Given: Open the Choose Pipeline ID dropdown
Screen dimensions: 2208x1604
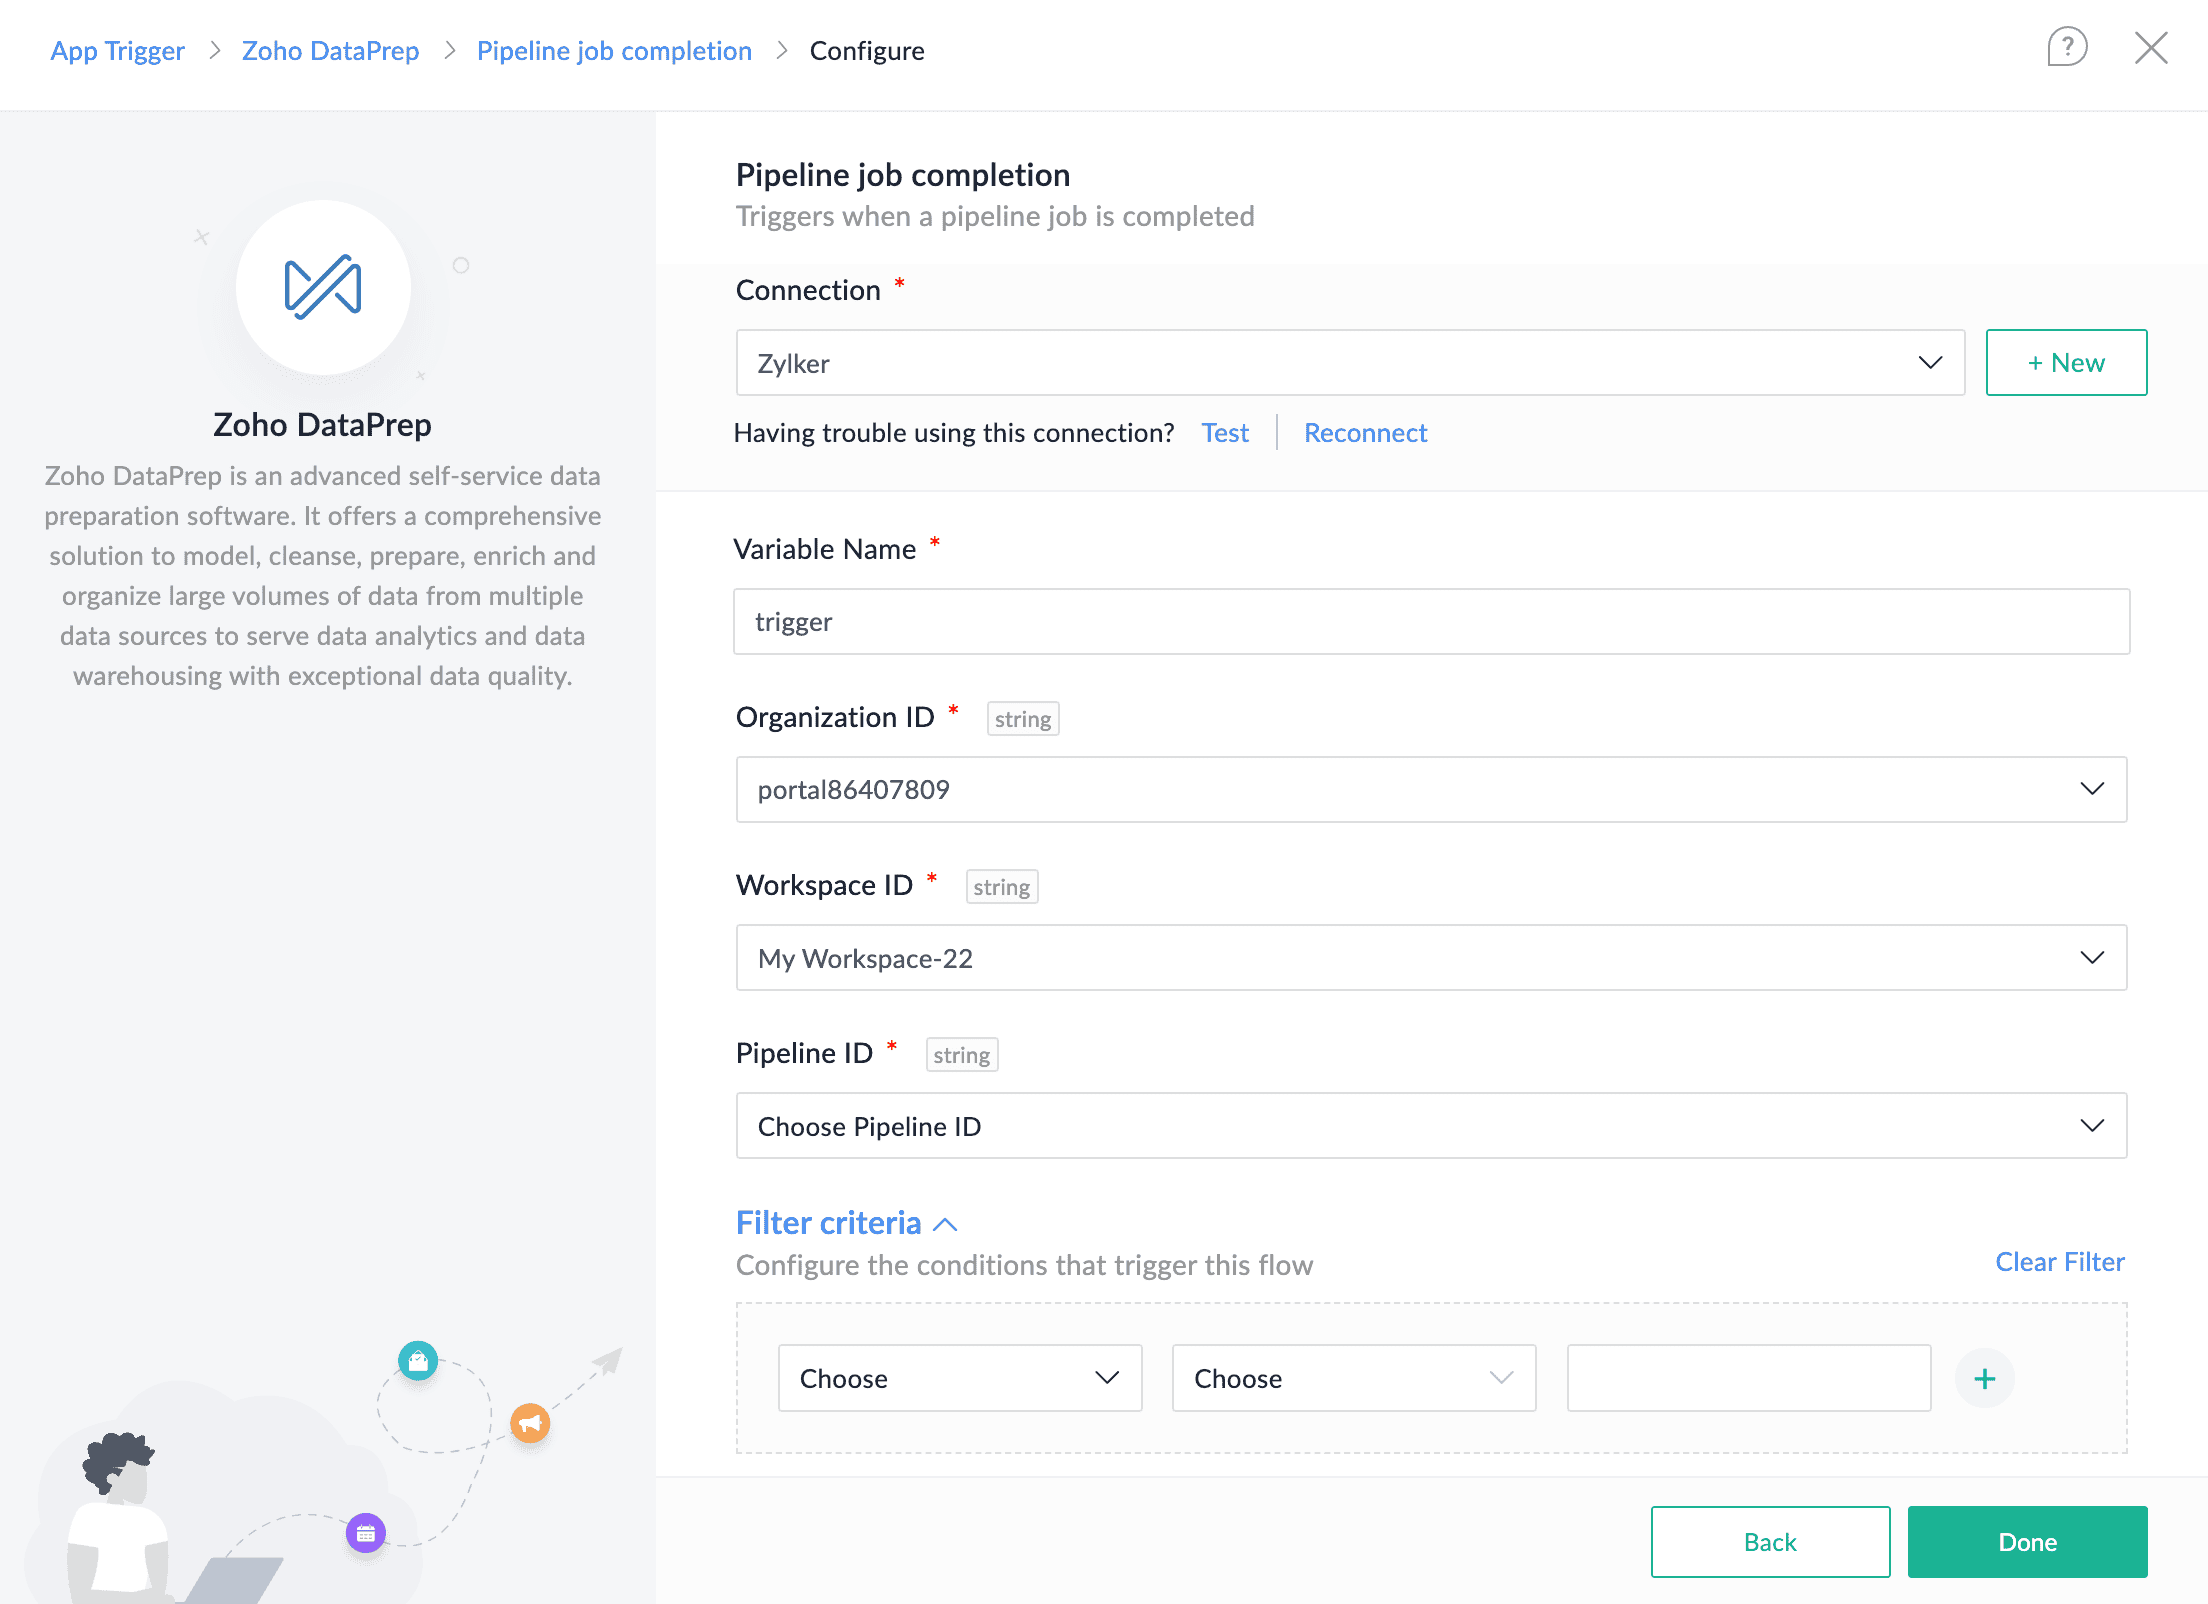Looking at the screenshot, I should point(1431,1125).
